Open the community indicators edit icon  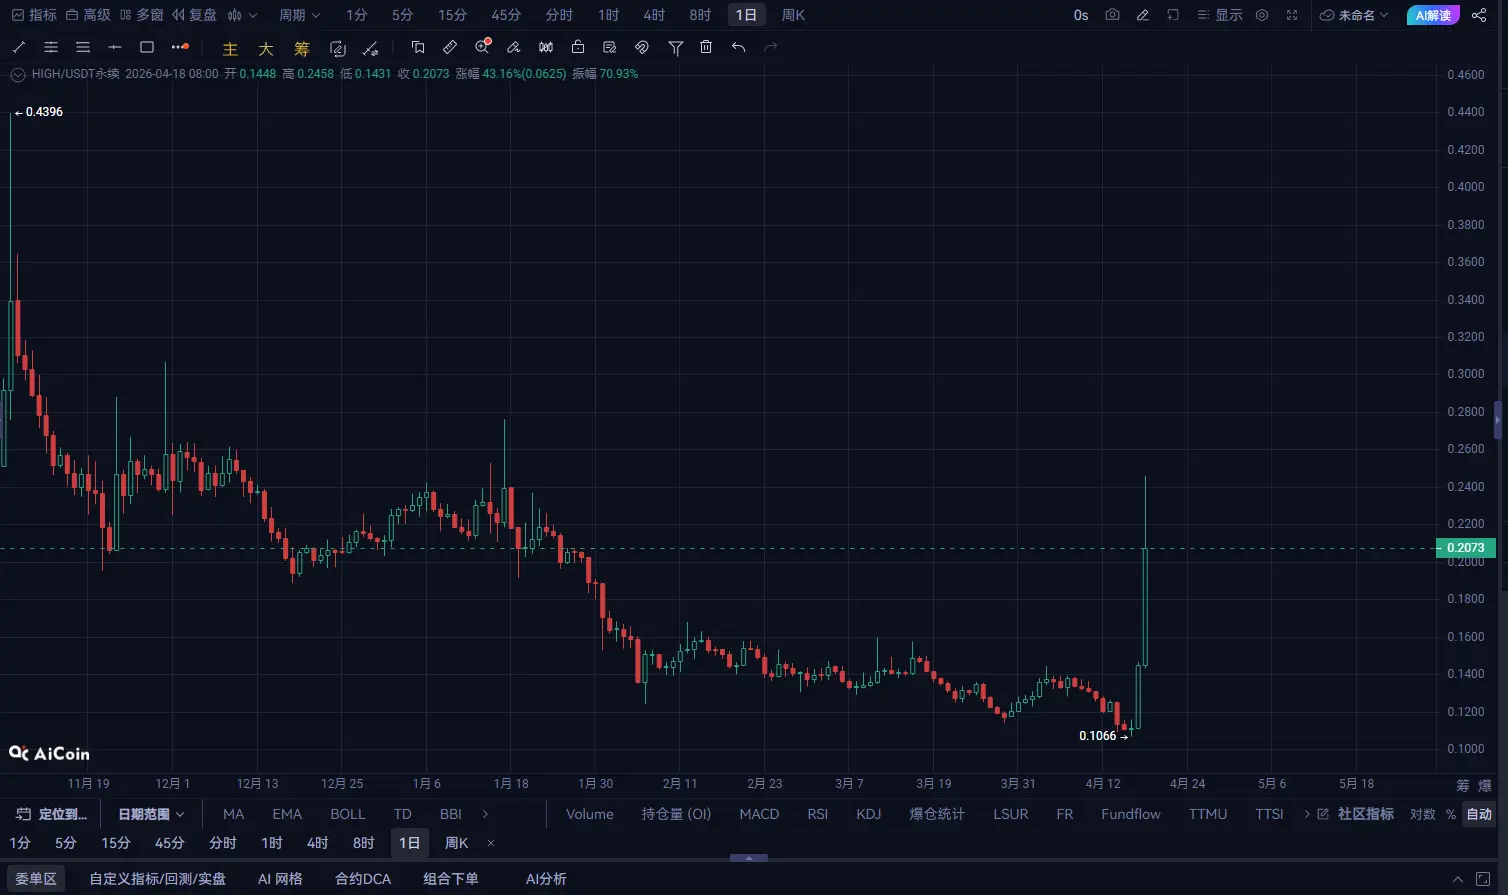click(1322, 814)
